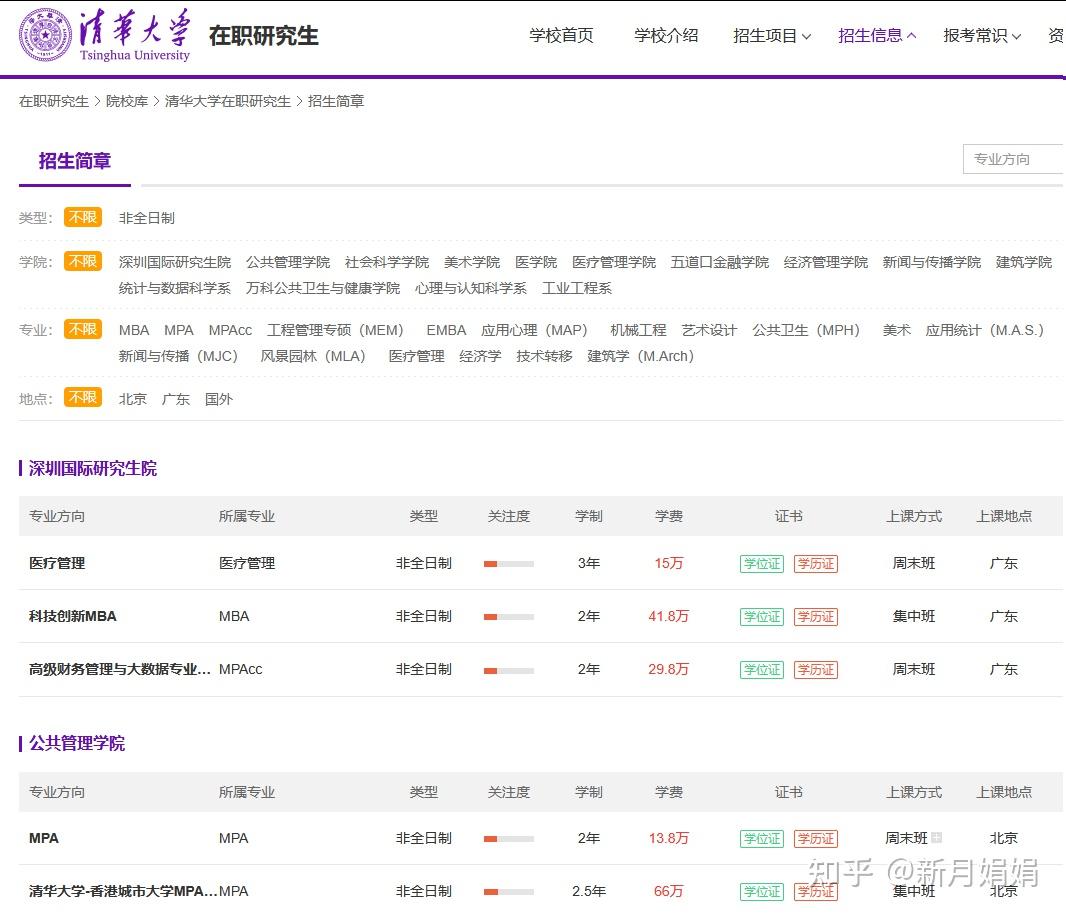This screenshot has height=917, width=1066.
Task: Filter location by 广东
Action: pos(175,399)
